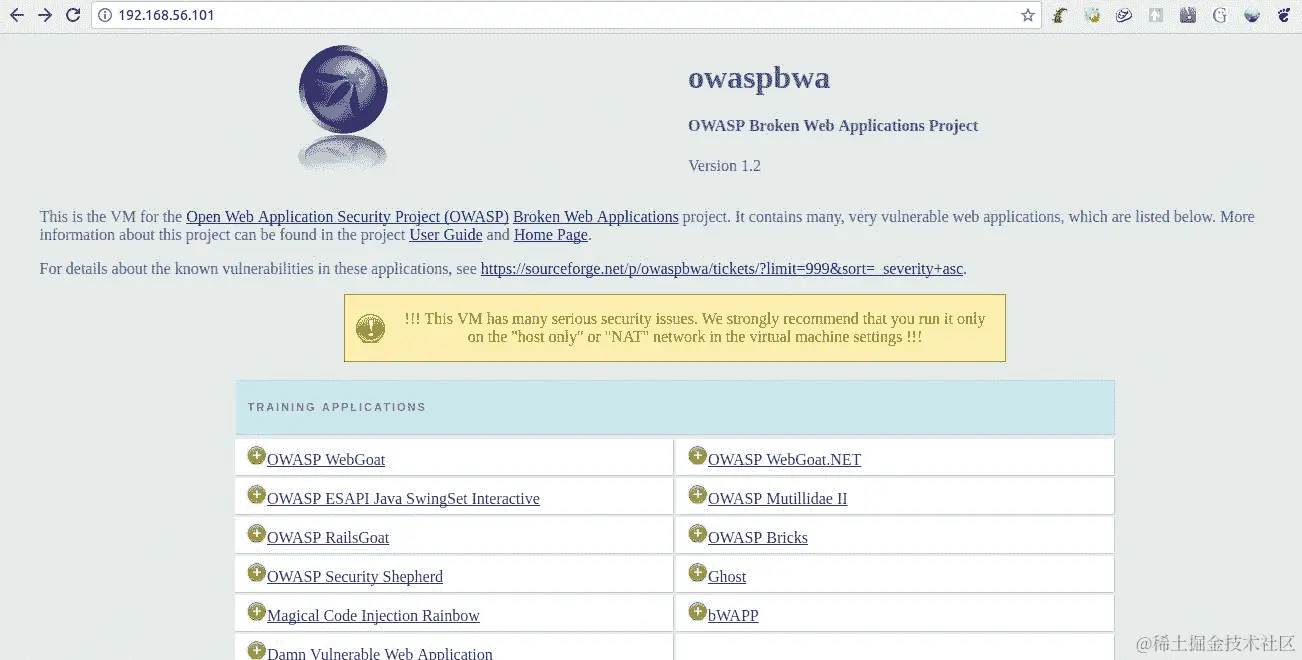Open the GNOME footprint extension icon
Viewport: 1302px width, 660px height.
[x=1283, y=15]
